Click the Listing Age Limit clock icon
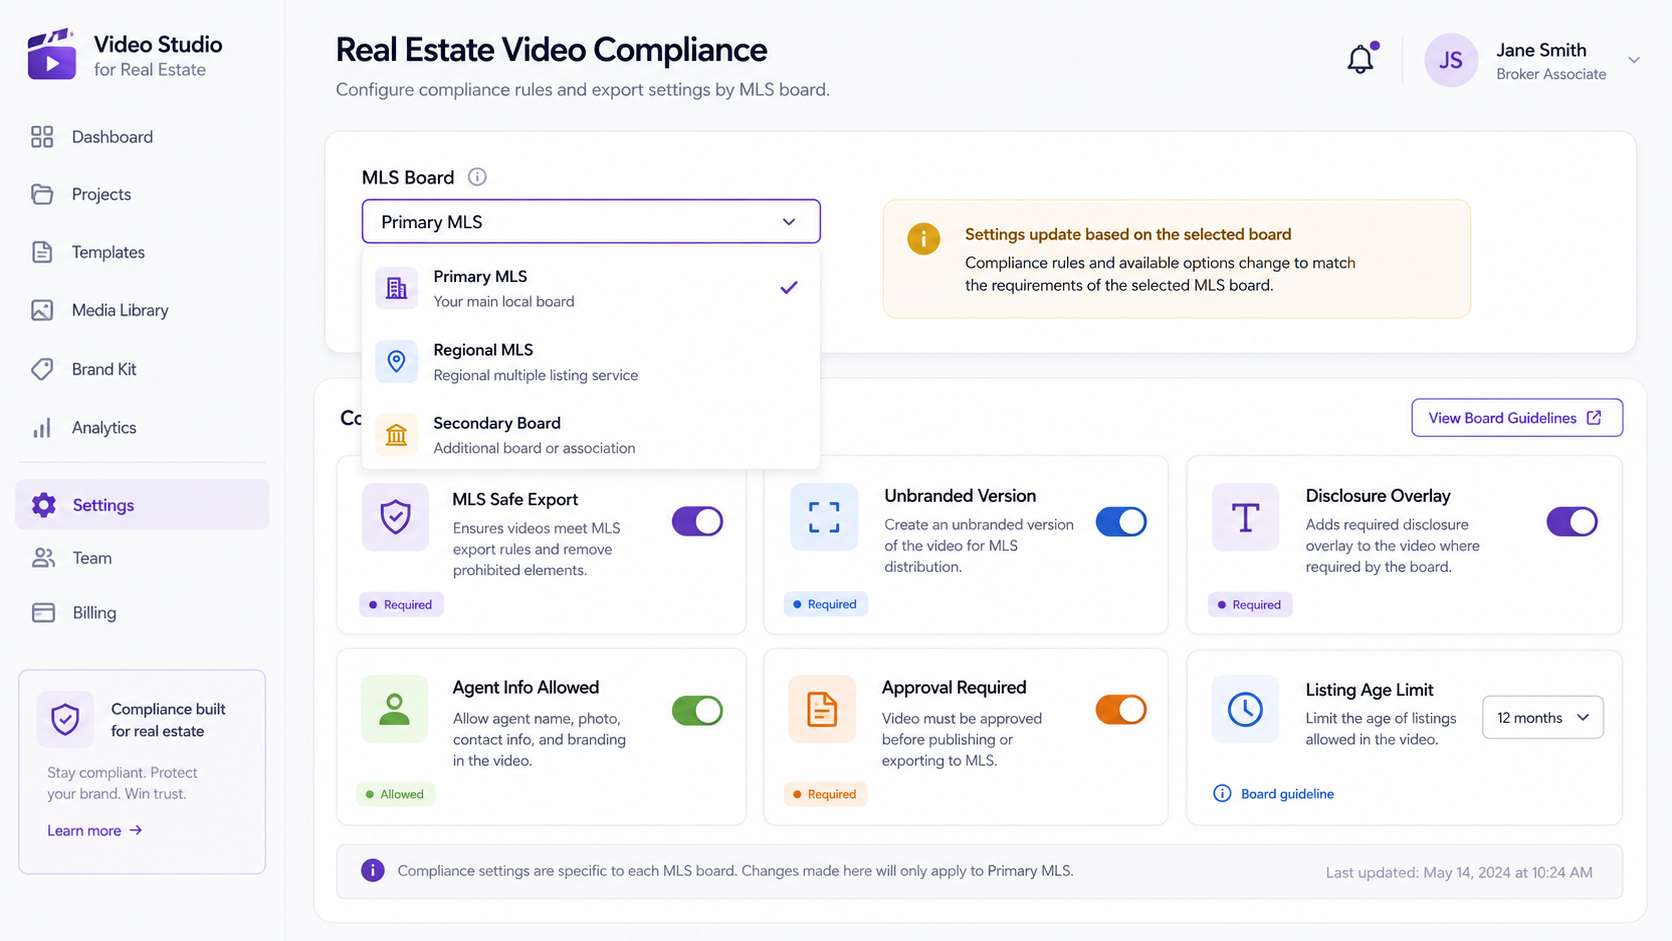 (1245, 709)
